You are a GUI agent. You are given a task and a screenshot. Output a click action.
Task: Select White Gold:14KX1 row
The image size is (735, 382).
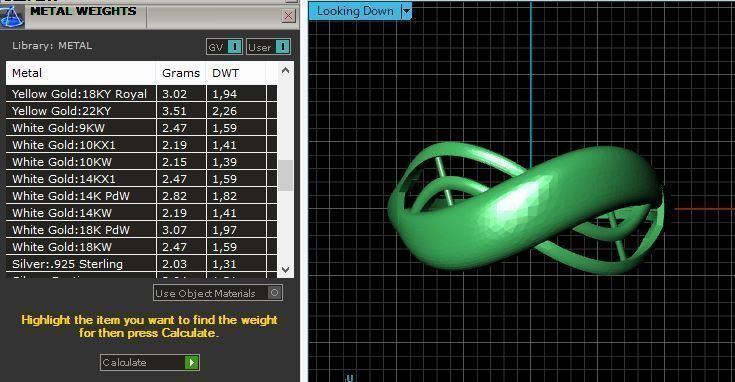point(142,179)
